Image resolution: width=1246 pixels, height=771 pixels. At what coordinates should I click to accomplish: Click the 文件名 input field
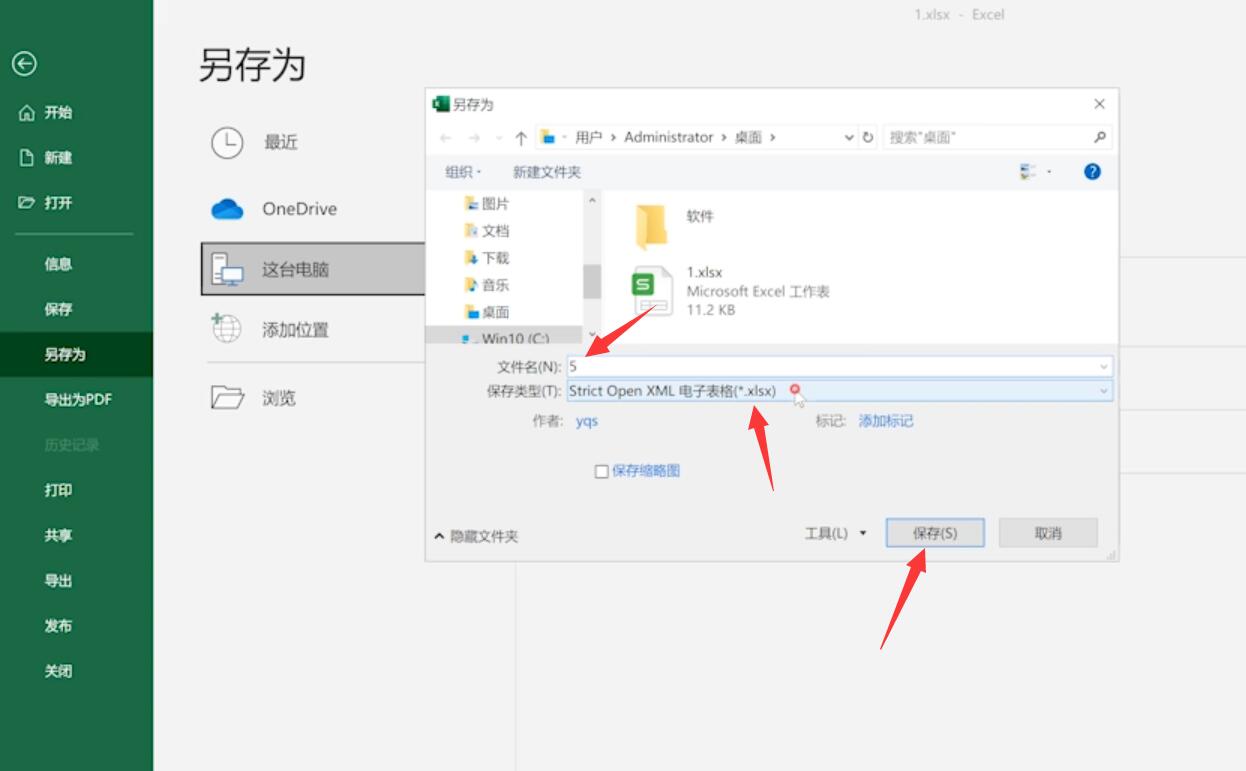839,367
